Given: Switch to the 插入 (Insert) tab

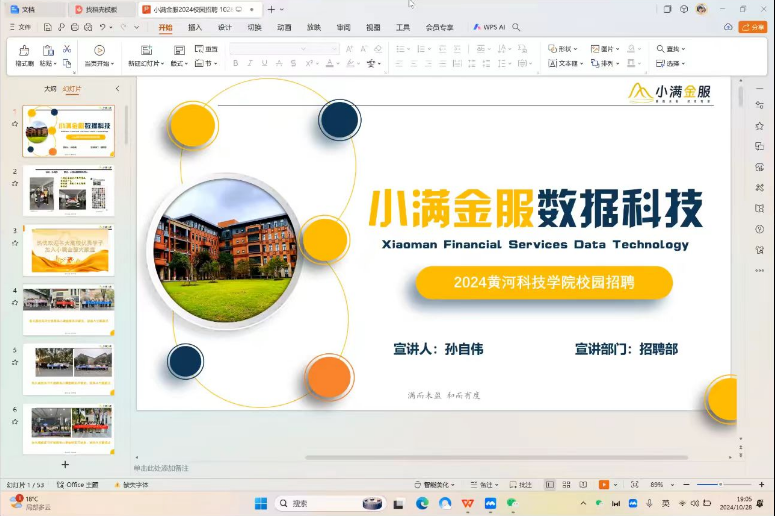Looking at the screenshot, I should tap(195, 27).
